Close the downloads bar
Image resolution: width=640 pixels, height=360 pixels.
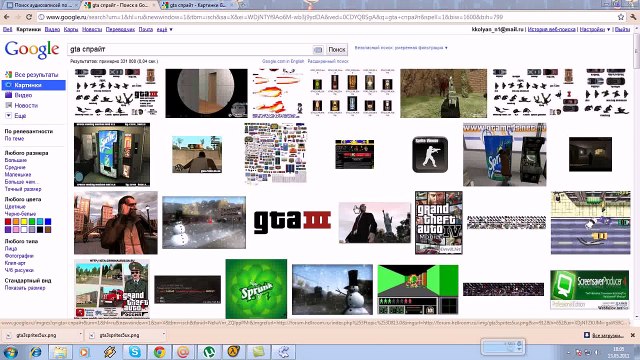click(633, 335)
